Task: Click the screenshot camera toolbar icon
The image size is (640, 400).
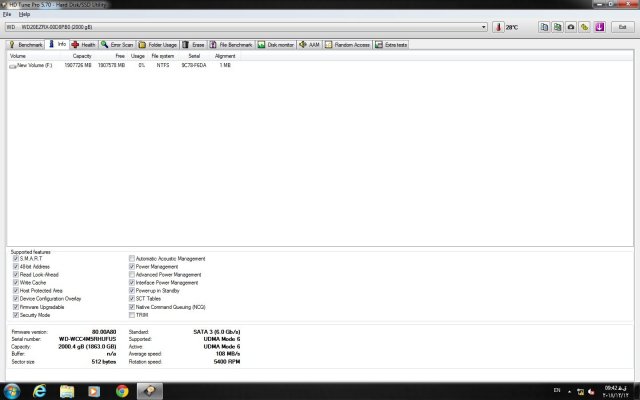Action: click(570, 27)
